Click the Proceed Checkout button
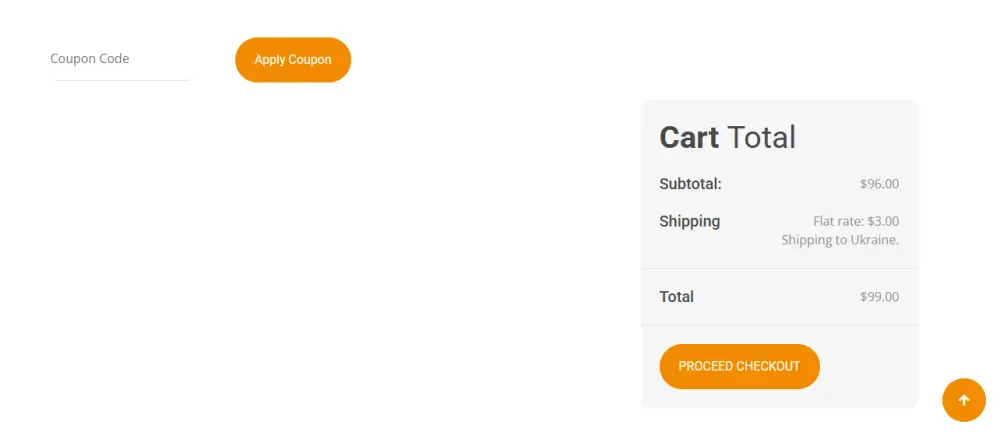Image resolution: width=1000 pixels, height=432 pixels. [x=739, y=366]
